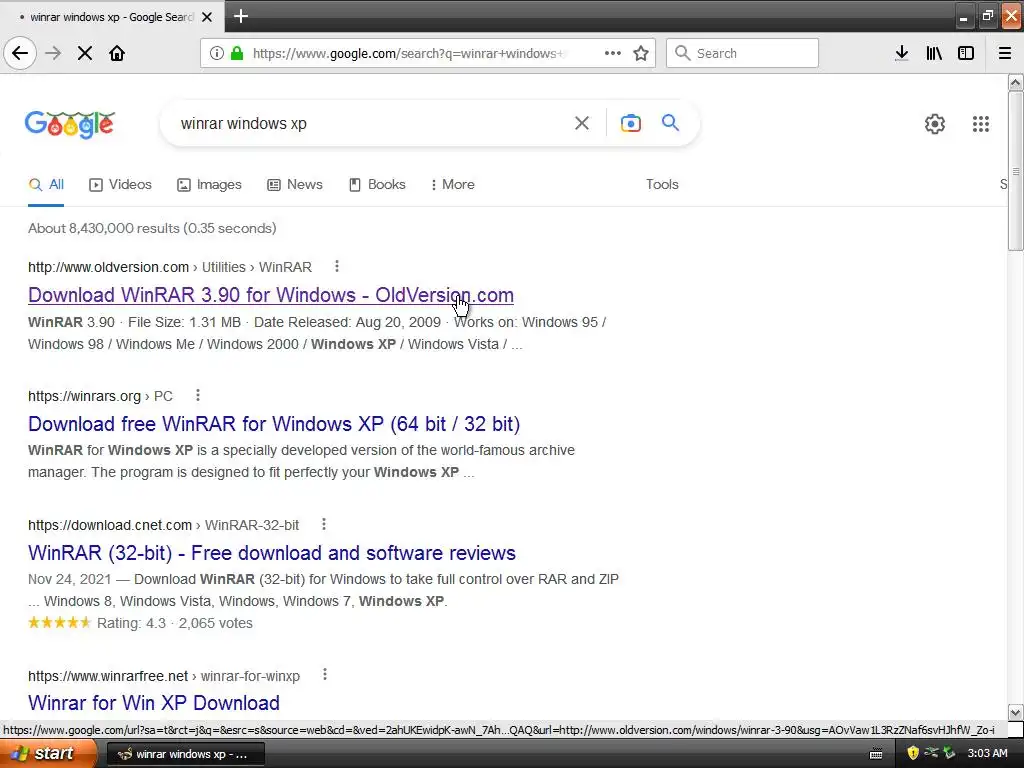This screenshot has height=768, width=1024.
Task: Go back with the browser back arrow
Action: pyautogui.click(x=20, y=53)
